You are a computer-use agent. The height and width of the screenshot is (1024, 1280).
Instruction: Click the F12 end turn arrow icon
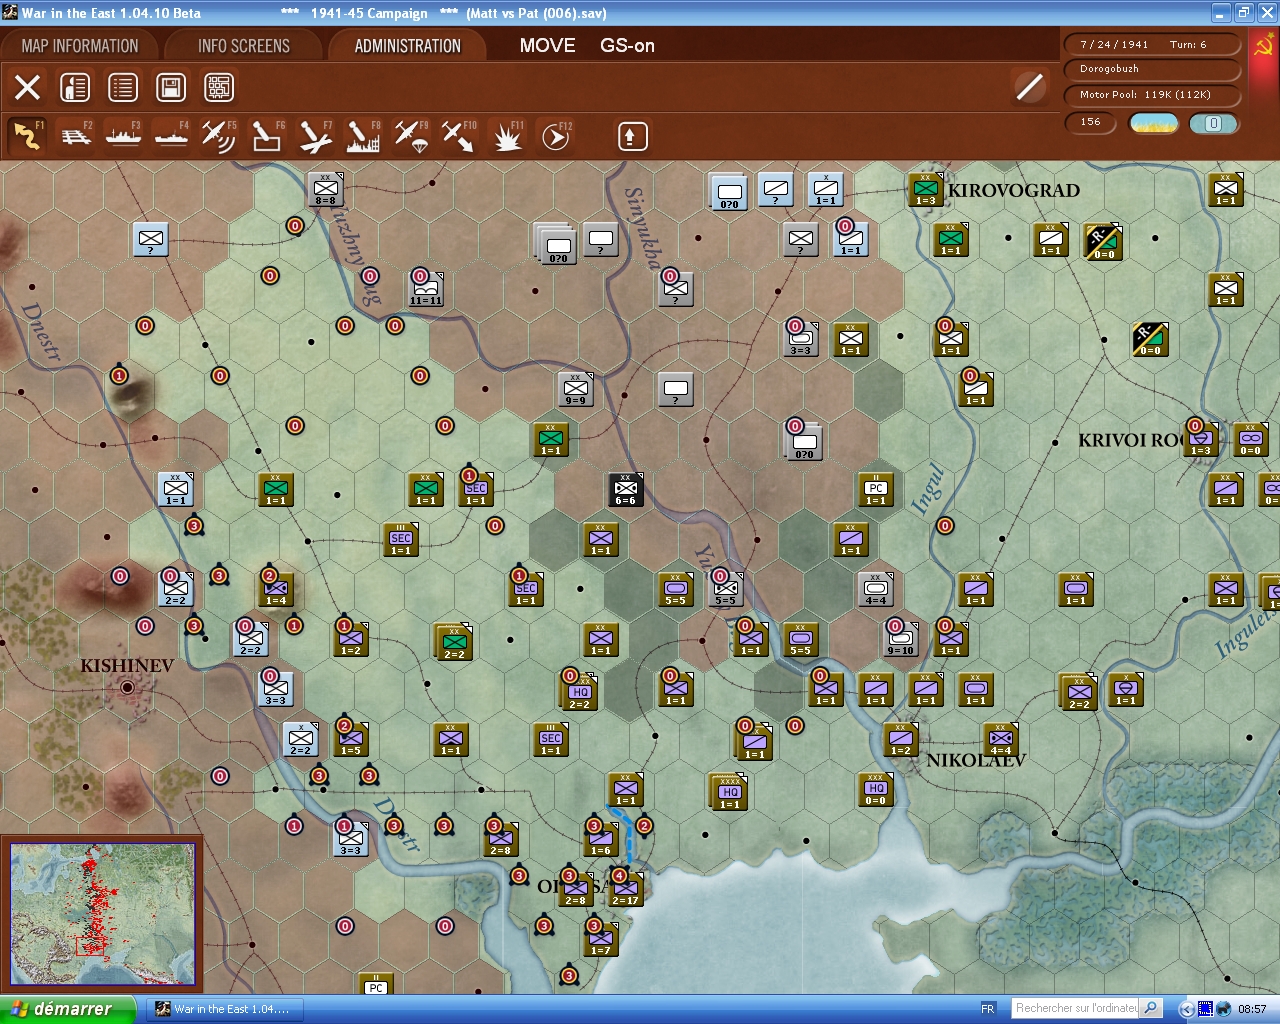pyautogui.click(x=555, y=136)
